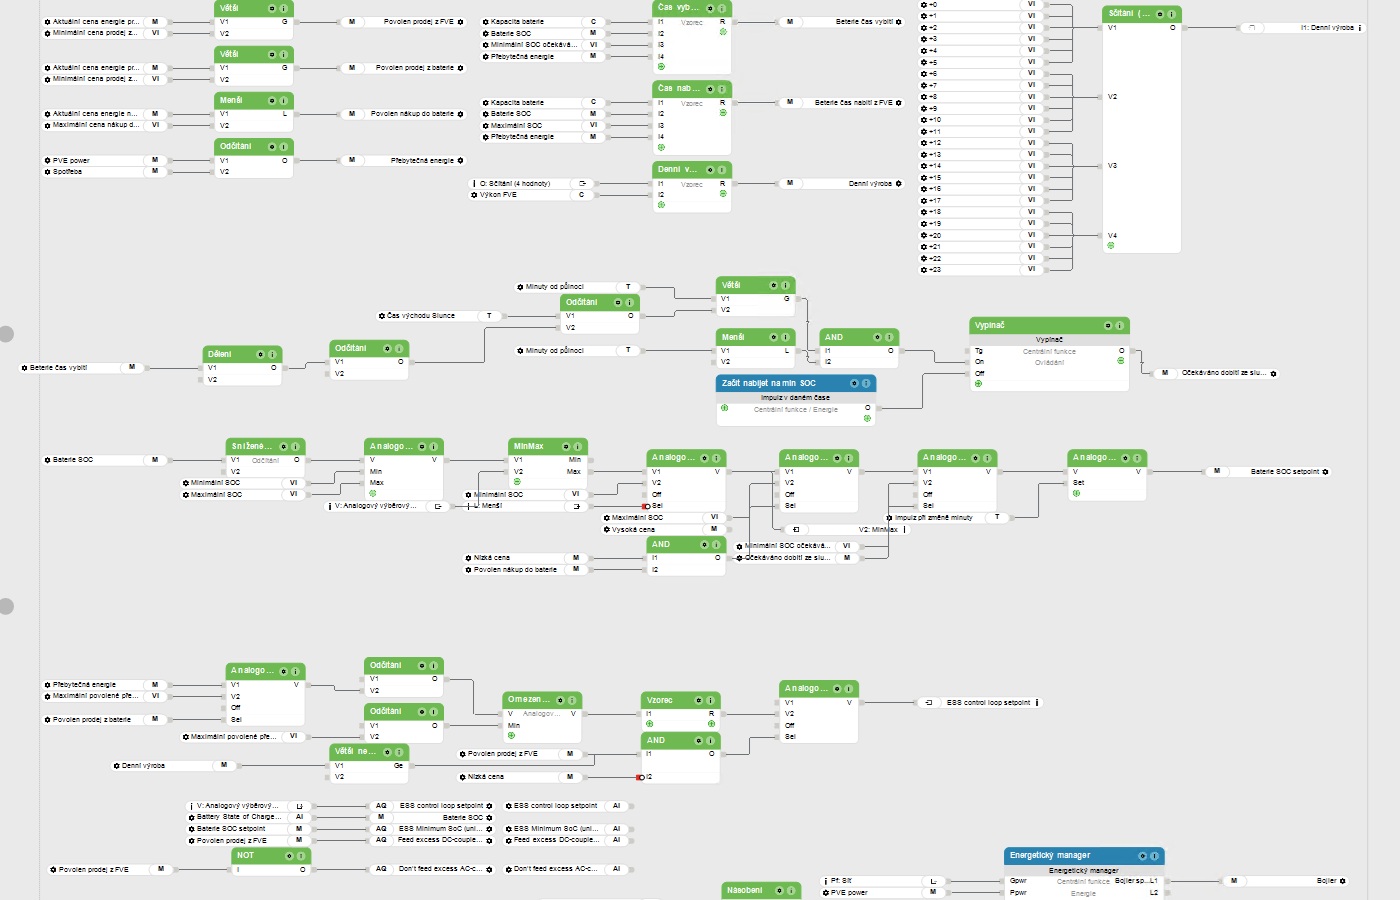Show info for the Snížené block
Viewport: 1400px width, 900px height.
[297, 447]
